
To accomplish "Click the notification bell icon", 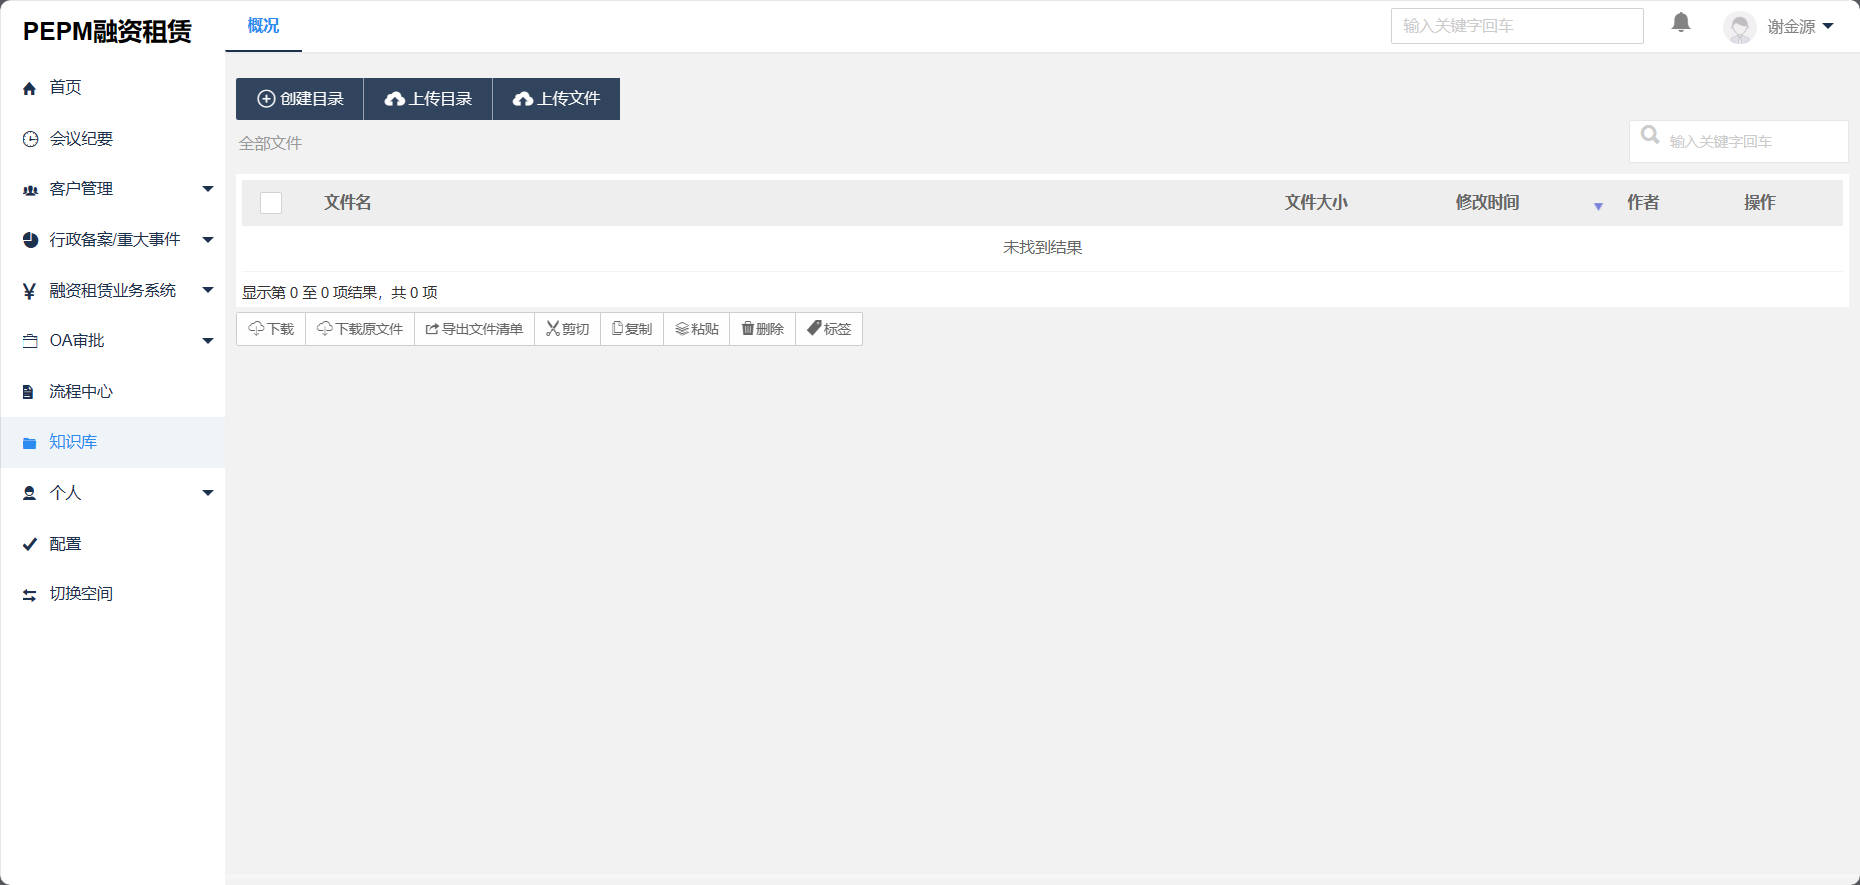I will point(1681,23).
